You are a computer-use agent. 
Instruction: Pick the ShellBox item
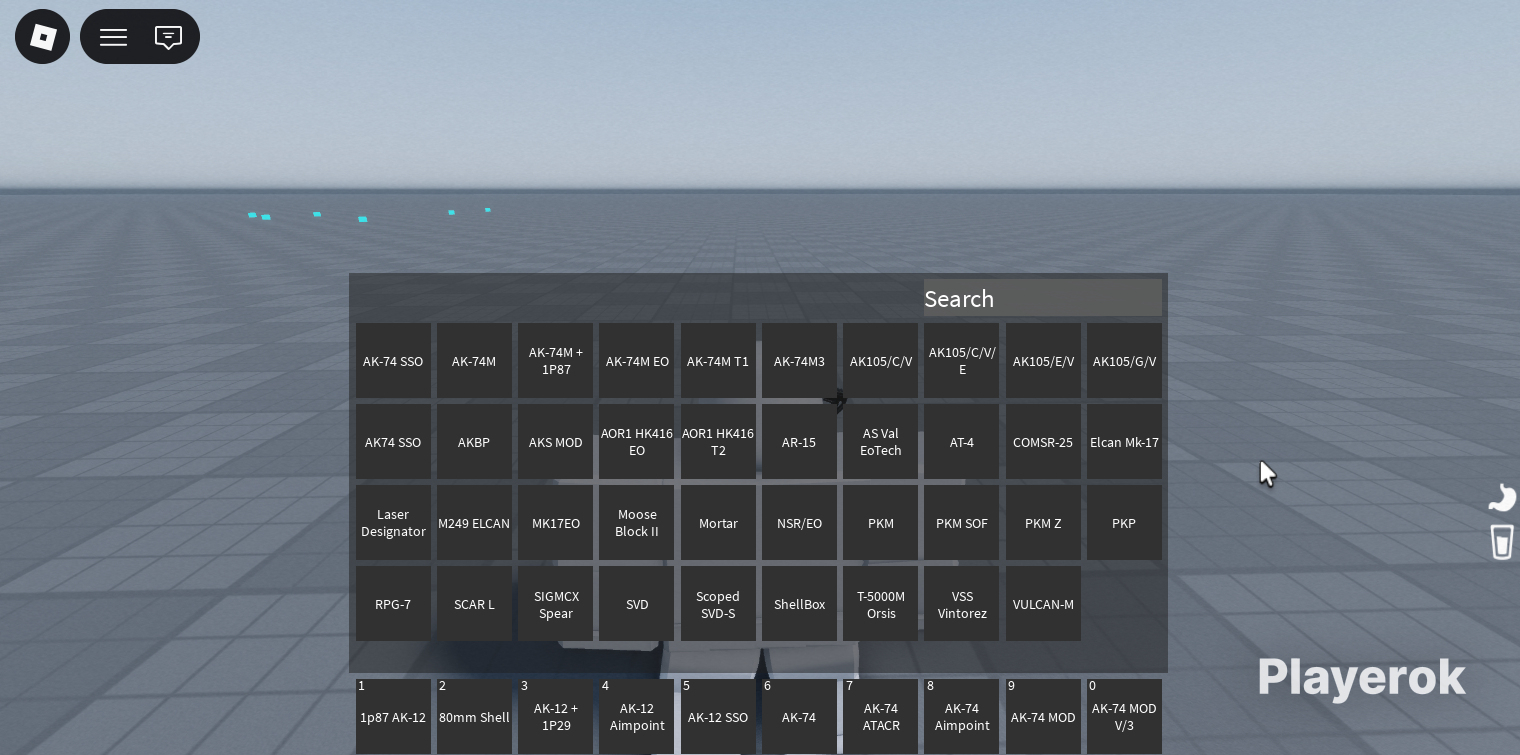click(x=799, y=604)
